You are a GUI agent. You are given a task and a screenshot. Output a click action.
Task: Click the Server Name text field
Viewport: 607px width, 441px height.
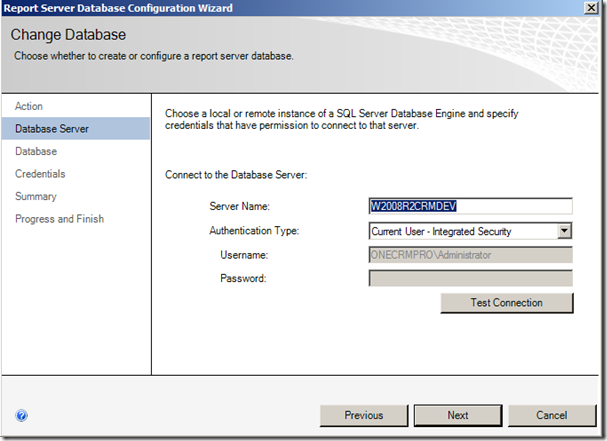[470, 207]
